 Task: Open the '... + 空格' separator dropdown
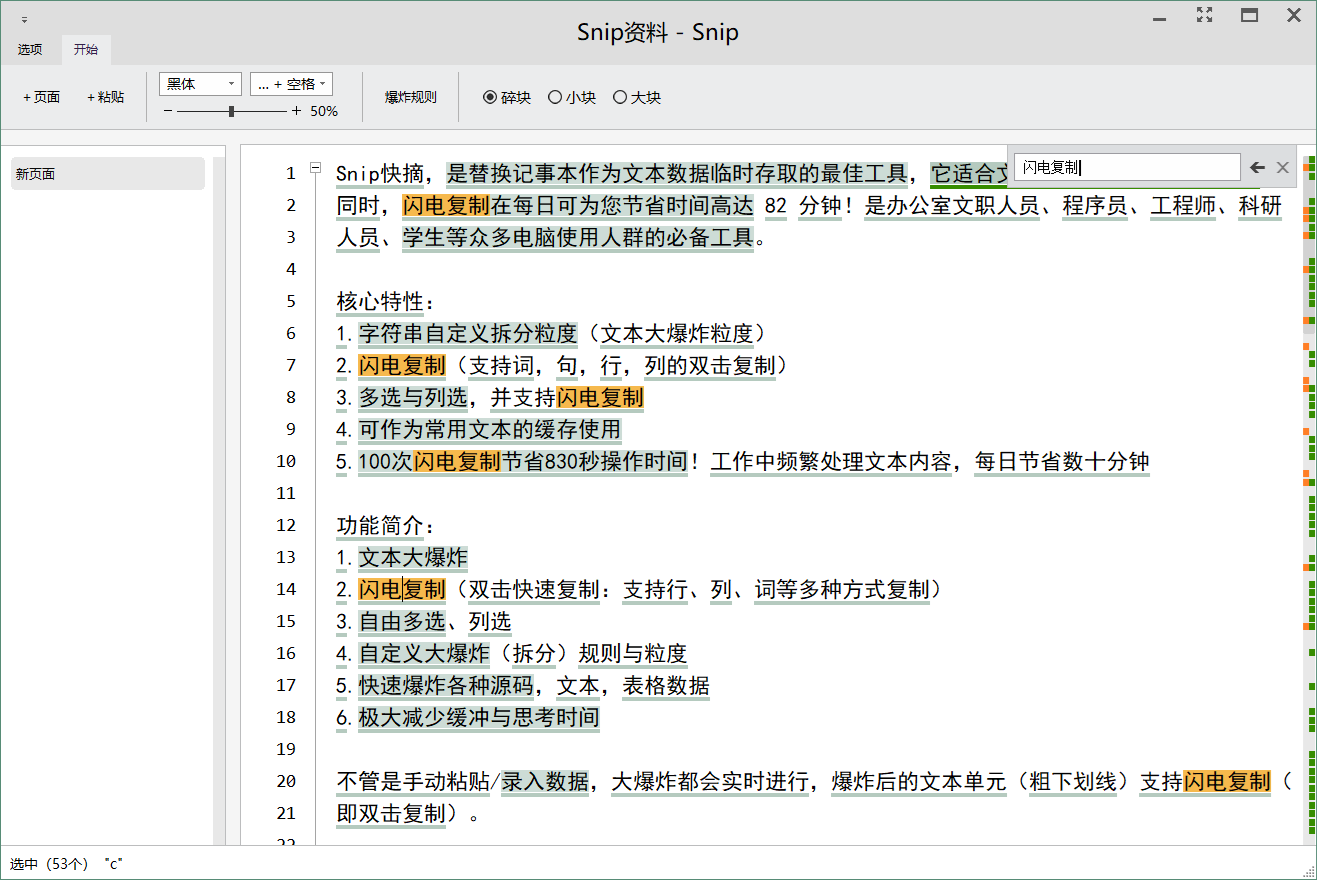(x=291, y=84)
